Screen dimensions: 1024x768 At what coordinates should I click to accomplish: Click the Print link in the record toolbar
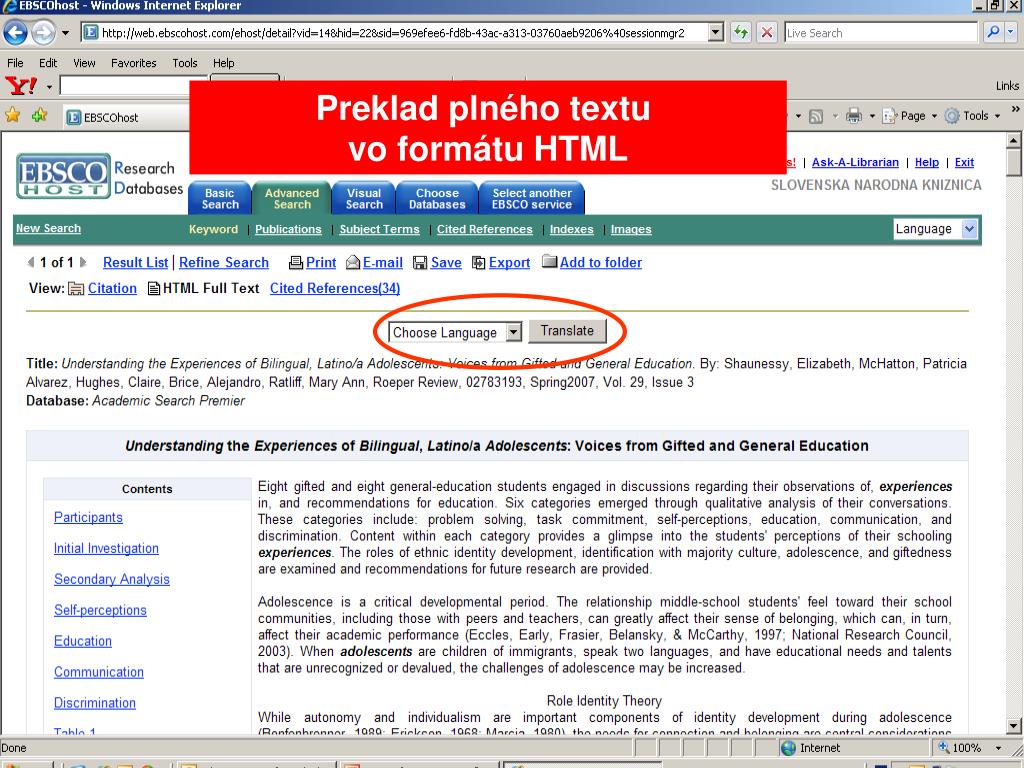(321, 263)
